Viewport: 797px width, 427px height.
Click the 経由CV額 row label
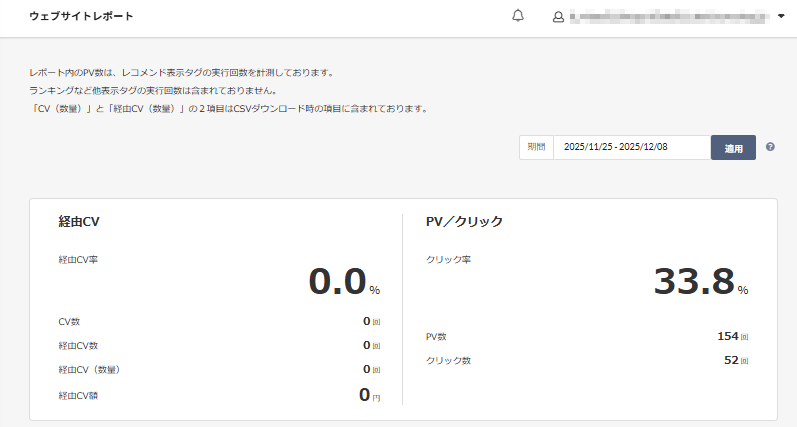pyautogui.click(x=78, y=395)
